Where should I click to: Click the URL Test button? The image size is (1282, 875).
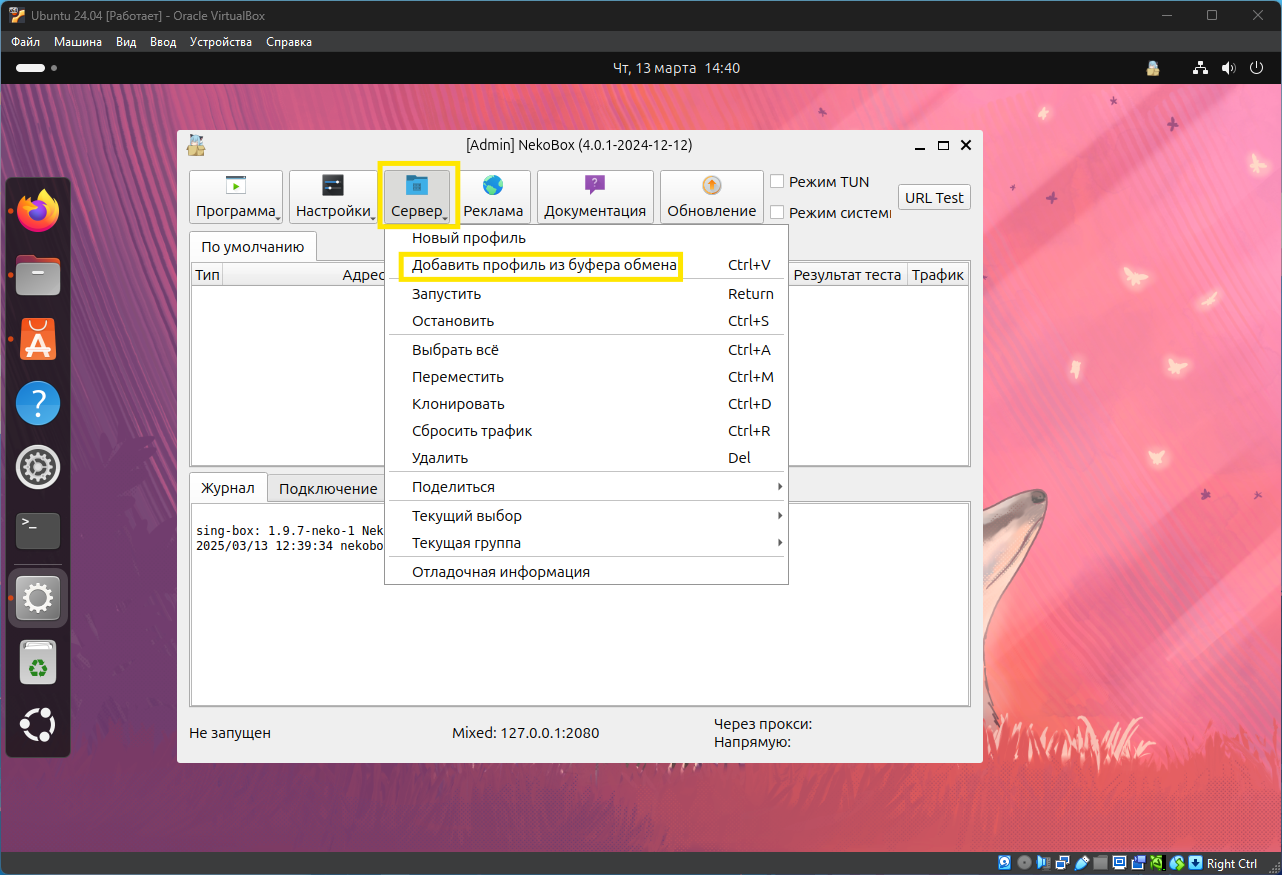point(934,198)
